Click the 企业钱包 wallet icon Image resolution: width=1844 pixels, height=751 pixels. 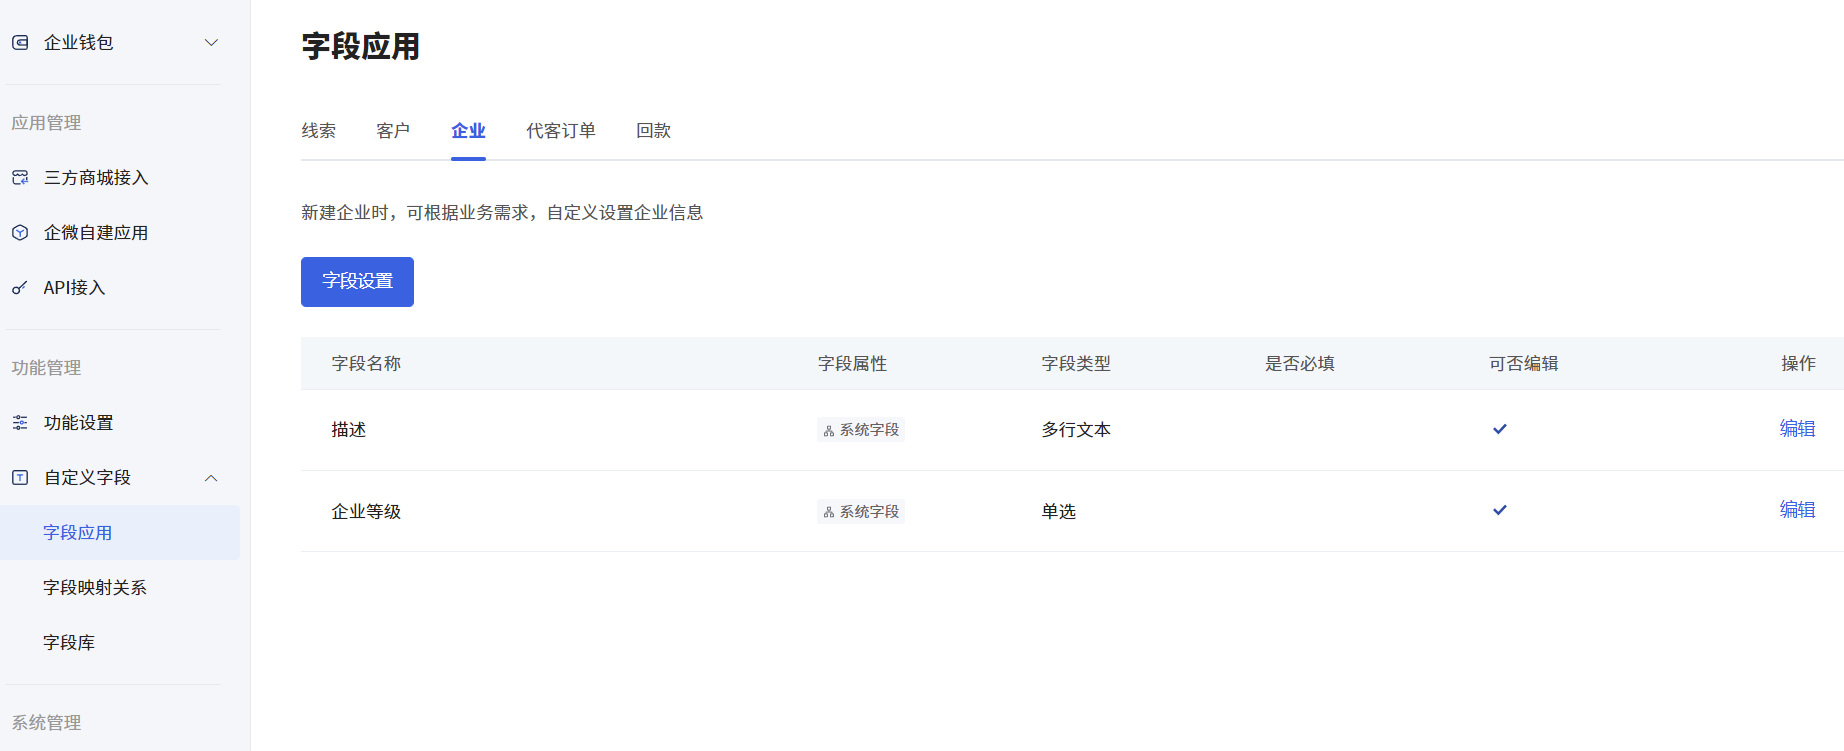click(20, 42)
